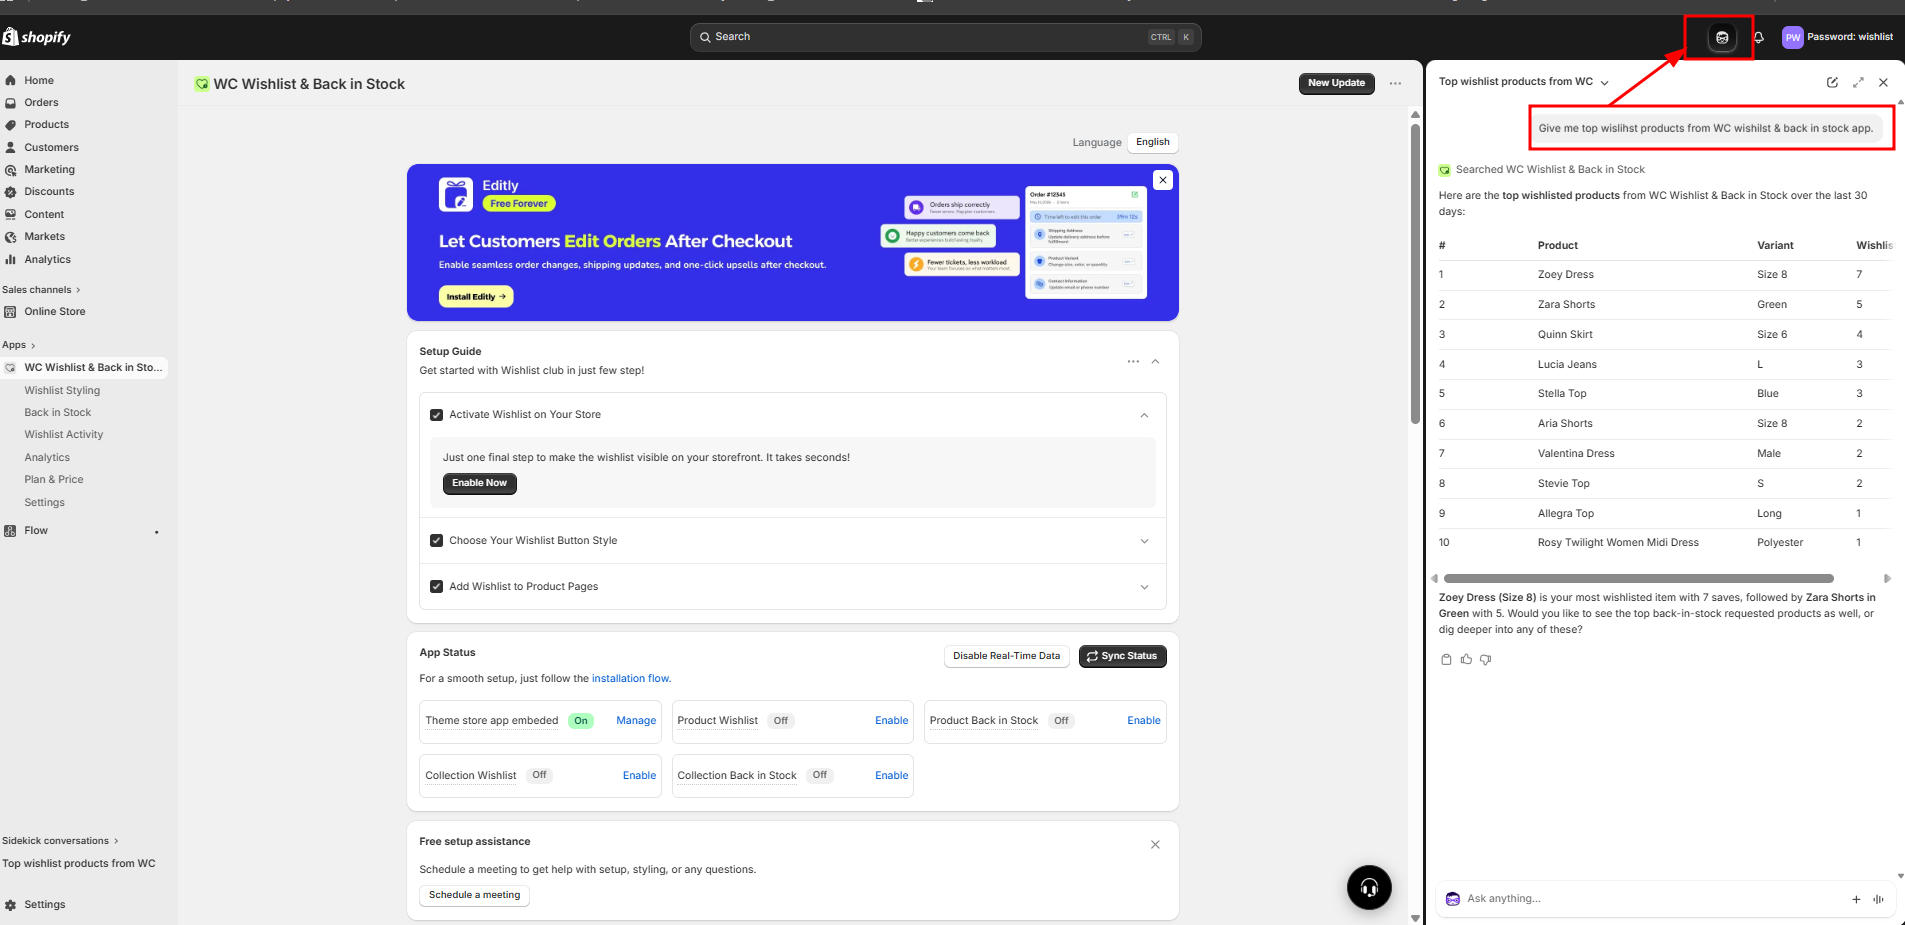This screenshot has width=1905, height=925.
Task: Open the installation flow link
Action: (631, 679)
